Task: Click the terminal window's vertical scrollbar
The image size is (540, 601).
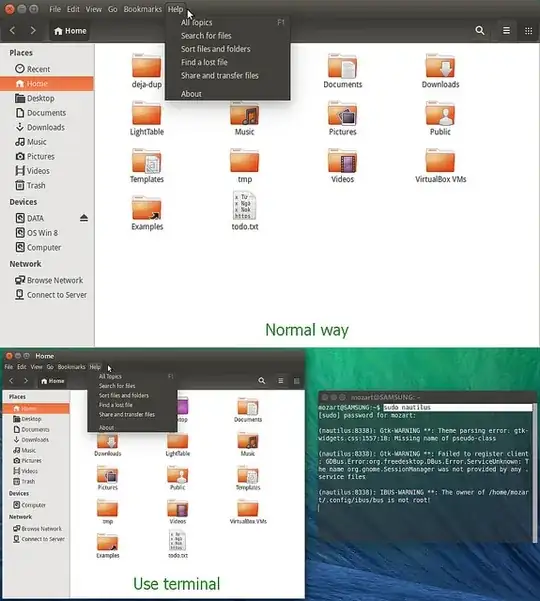Action: pyautogui.click(x=535, y=472)
